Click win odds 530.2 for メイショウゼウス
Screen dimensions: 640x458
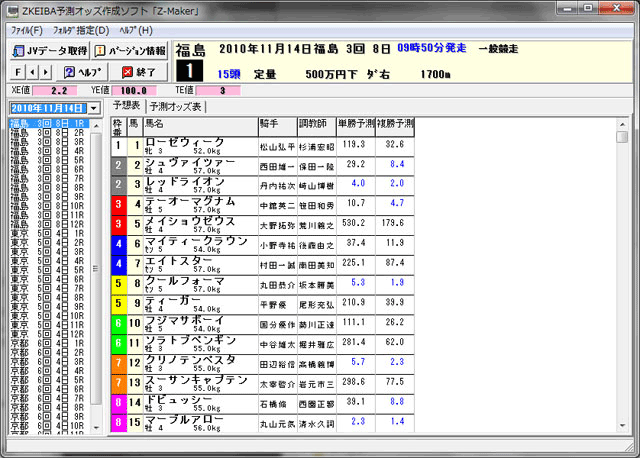[353, 223]
